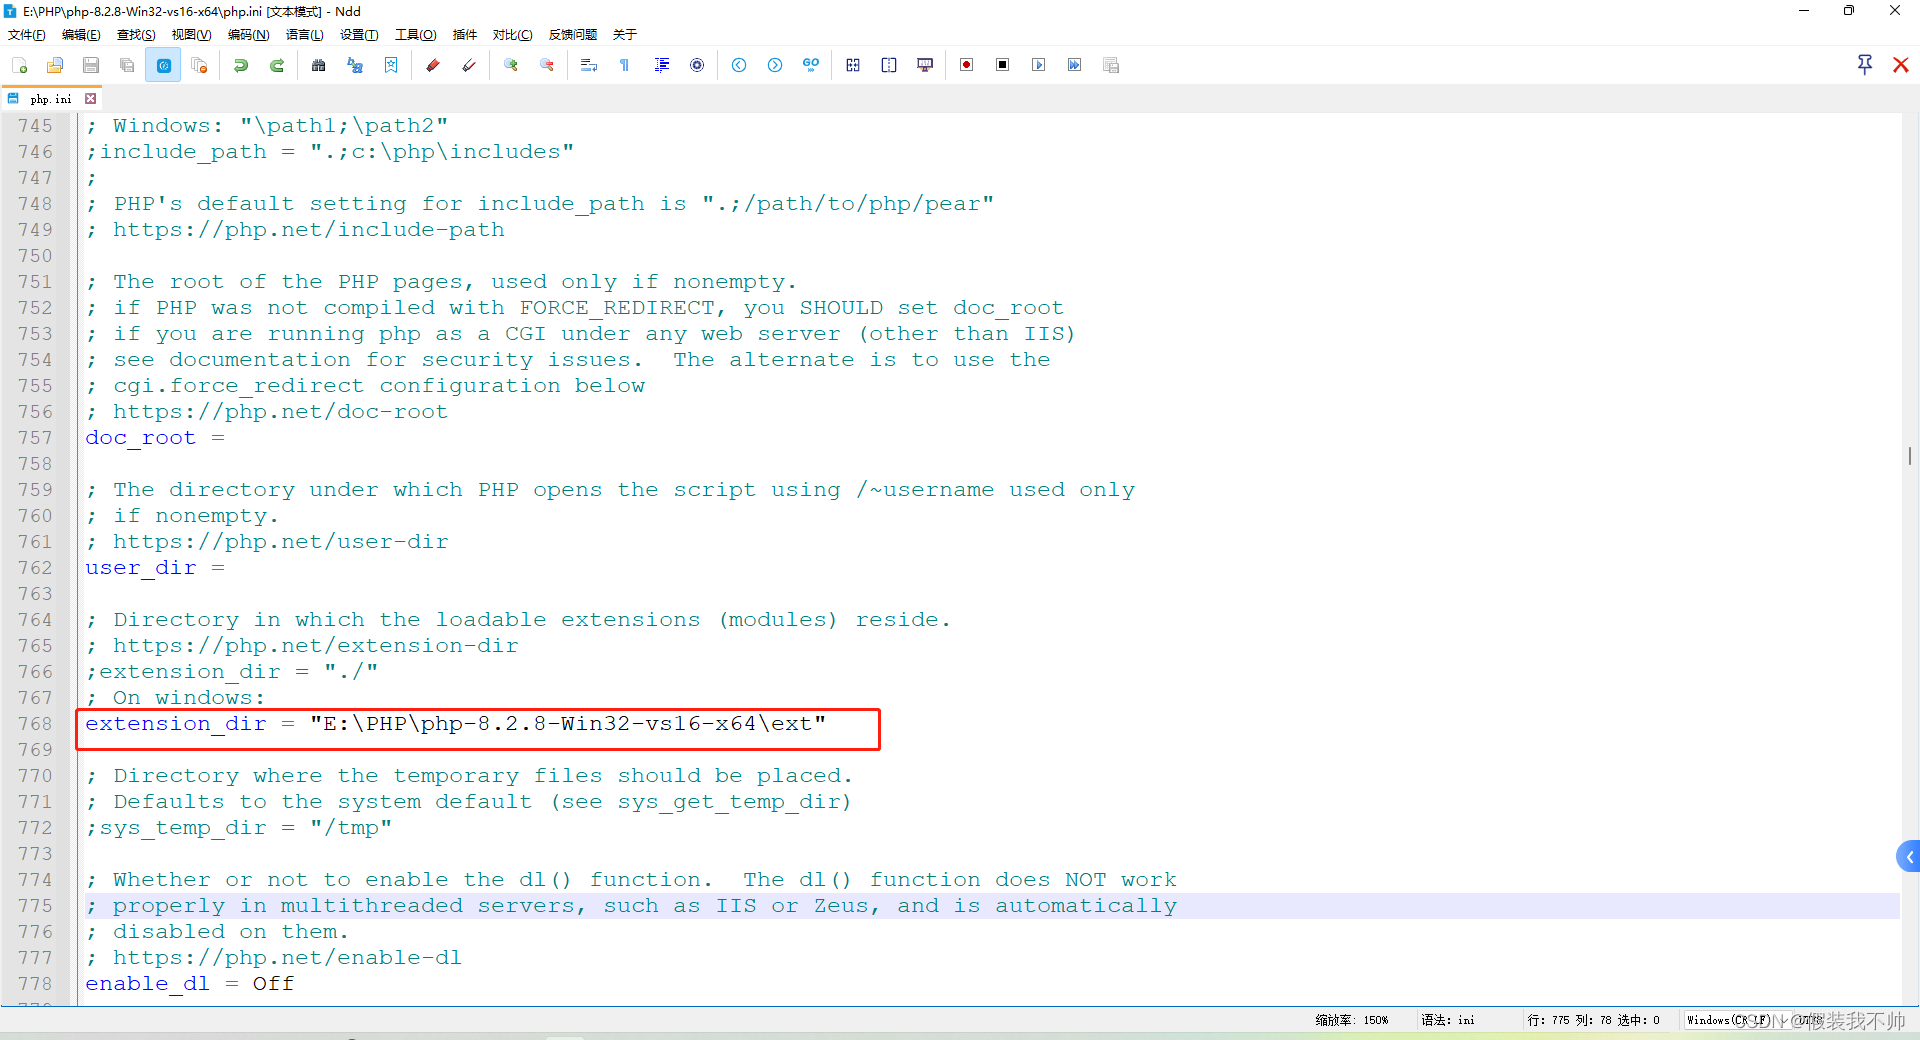Image resolution: width=1920 pixels, height=1040 pixels.
Task: Toggle show all characters pilcrow icon
Action: [x=625, y=65]
